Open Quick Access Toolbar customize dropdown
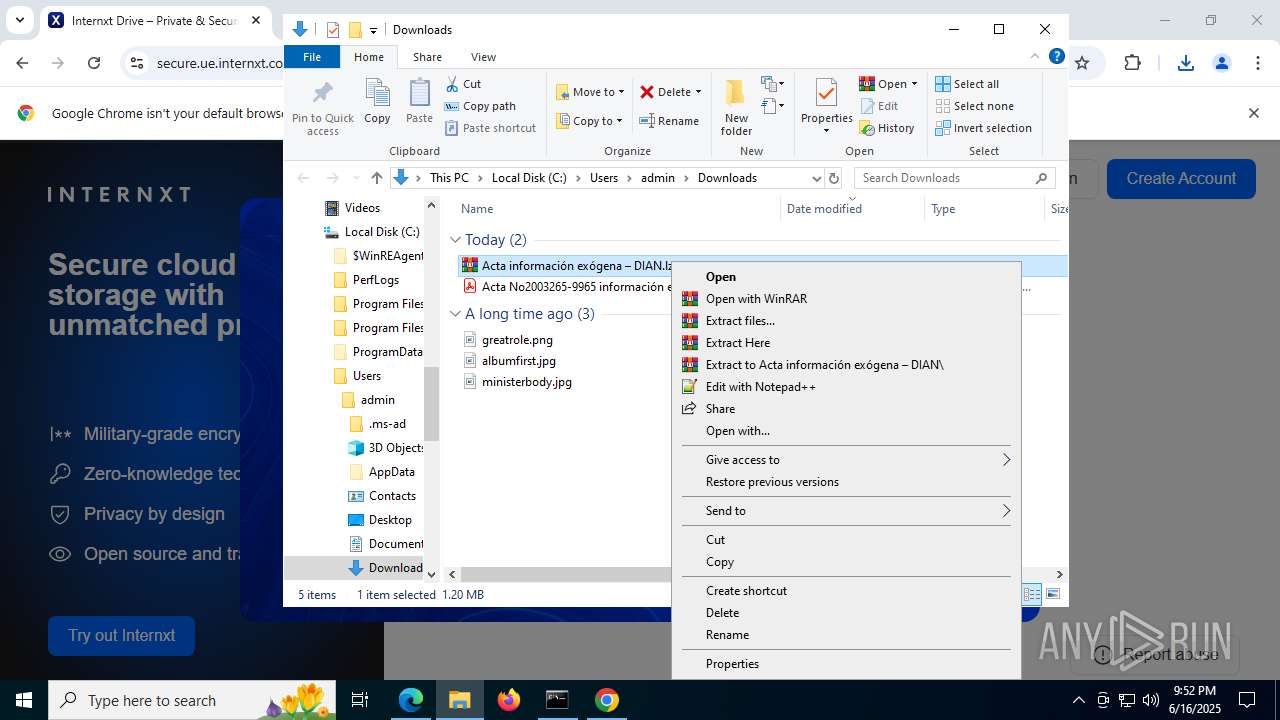 pos(373,30)
